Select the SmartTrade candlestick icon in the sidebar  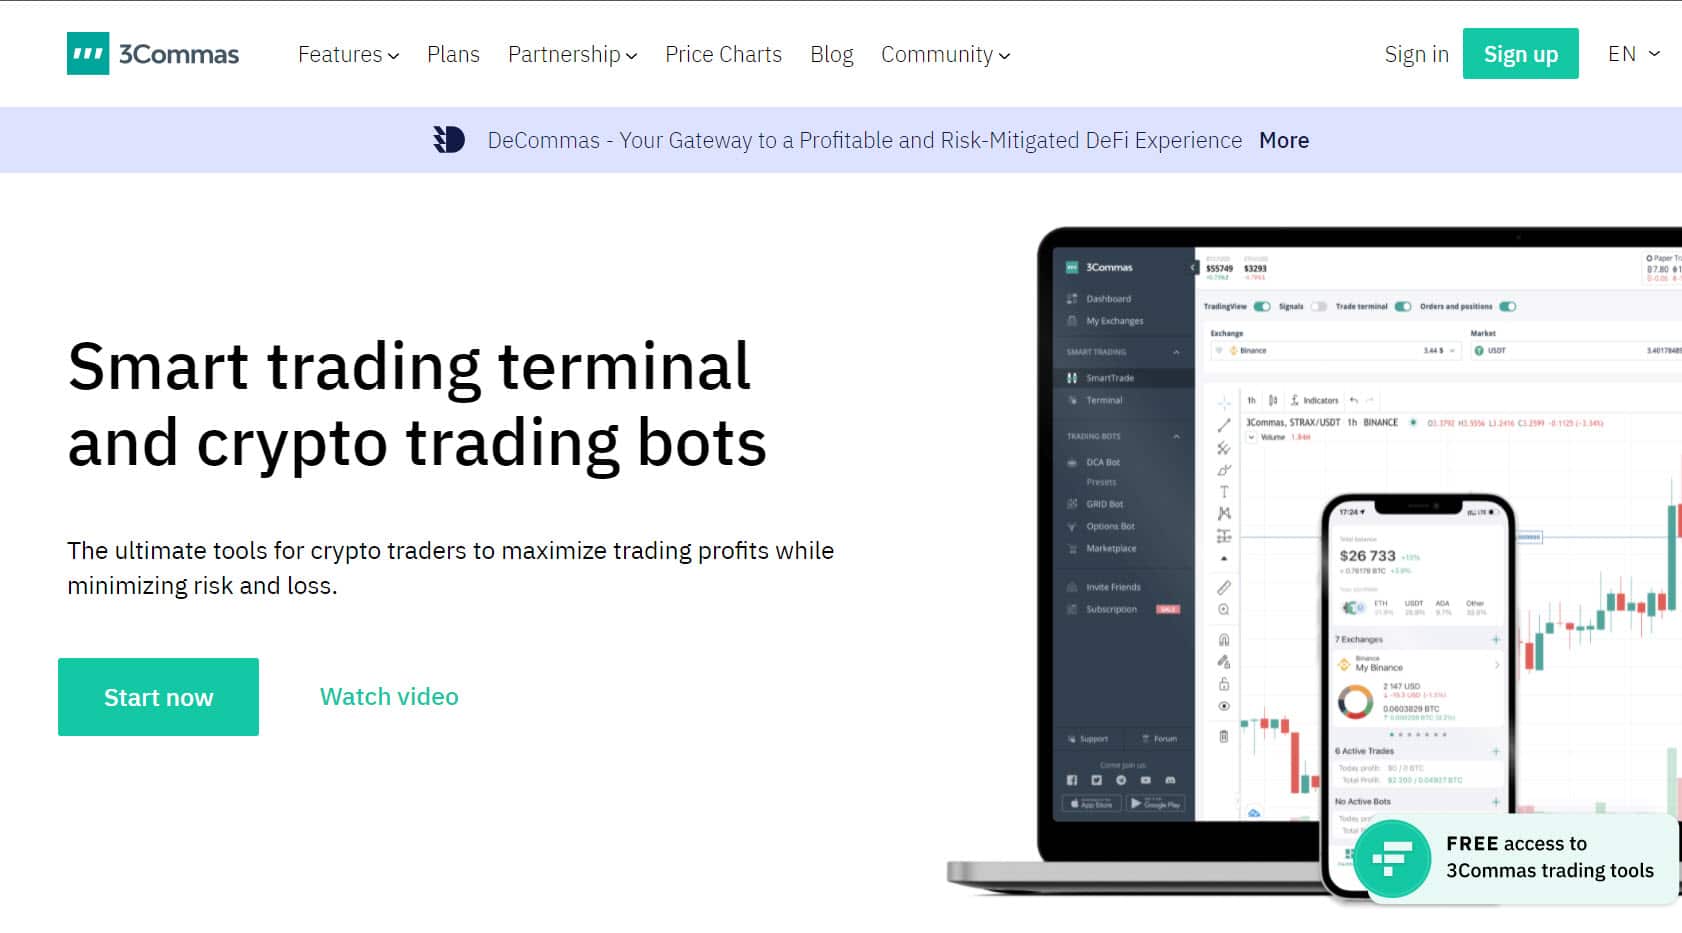tap(1072, 378)
